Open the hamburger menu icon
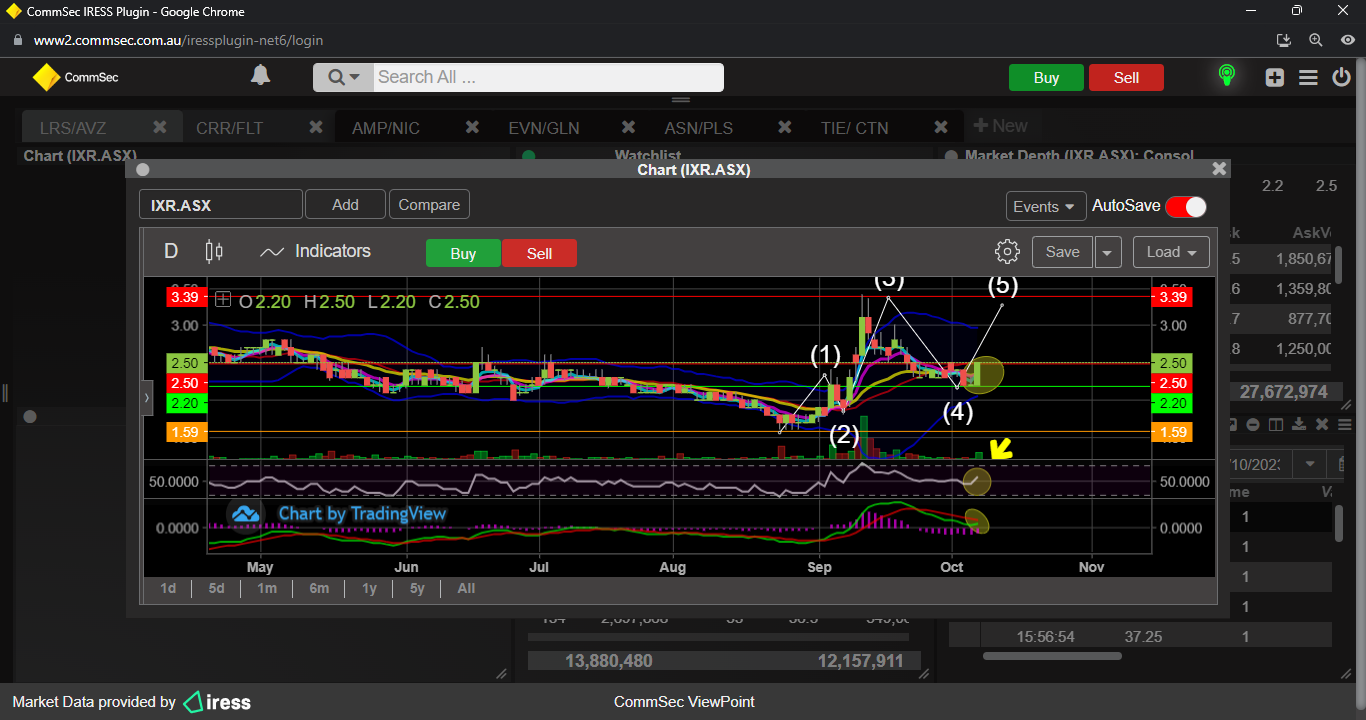The height and width of the screenshot is (720, 1366). click(1308, 77)
